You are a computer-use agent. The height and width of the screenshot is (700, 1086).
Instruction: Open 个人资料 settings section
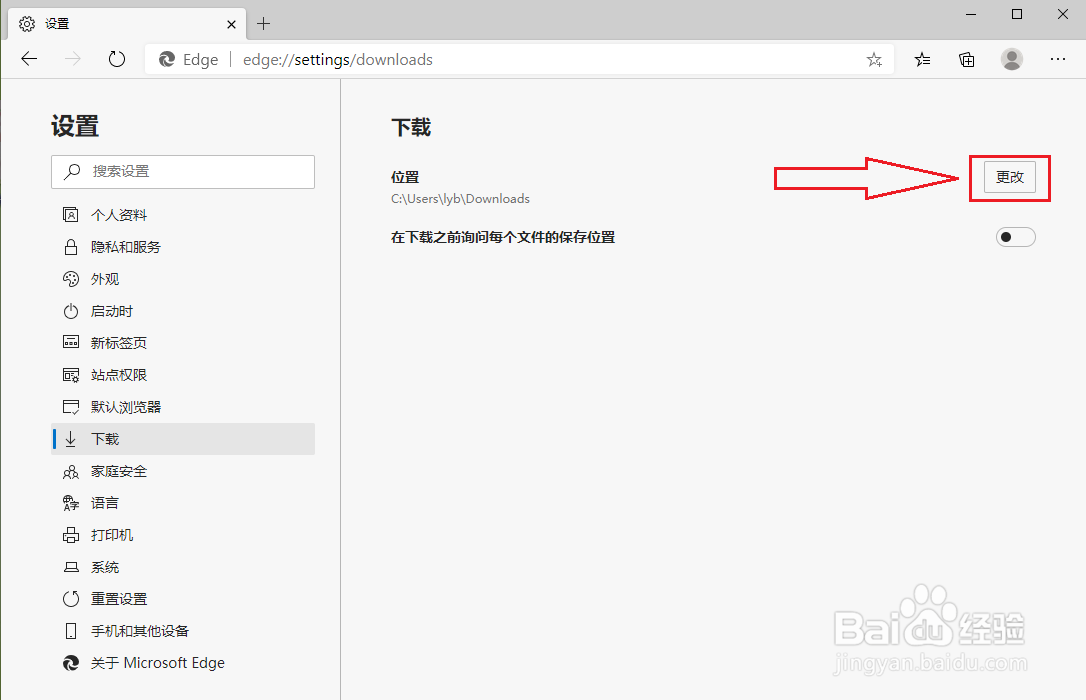pyautogui.click(x=183, y=215)
